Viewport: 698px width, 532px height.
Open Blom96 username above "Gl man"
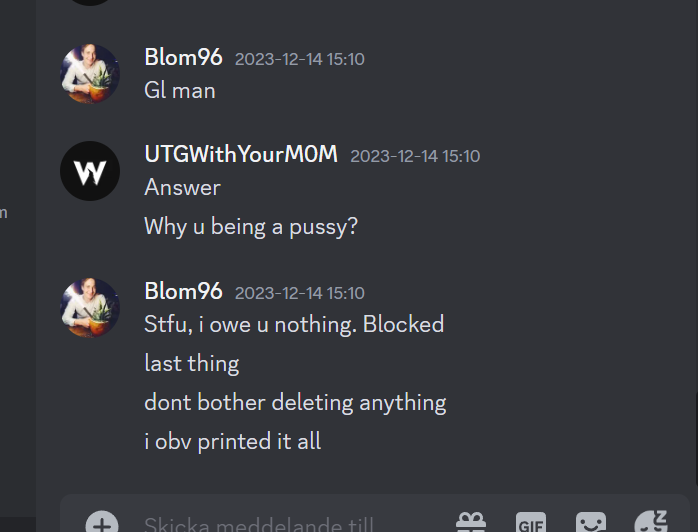[183, 57]
